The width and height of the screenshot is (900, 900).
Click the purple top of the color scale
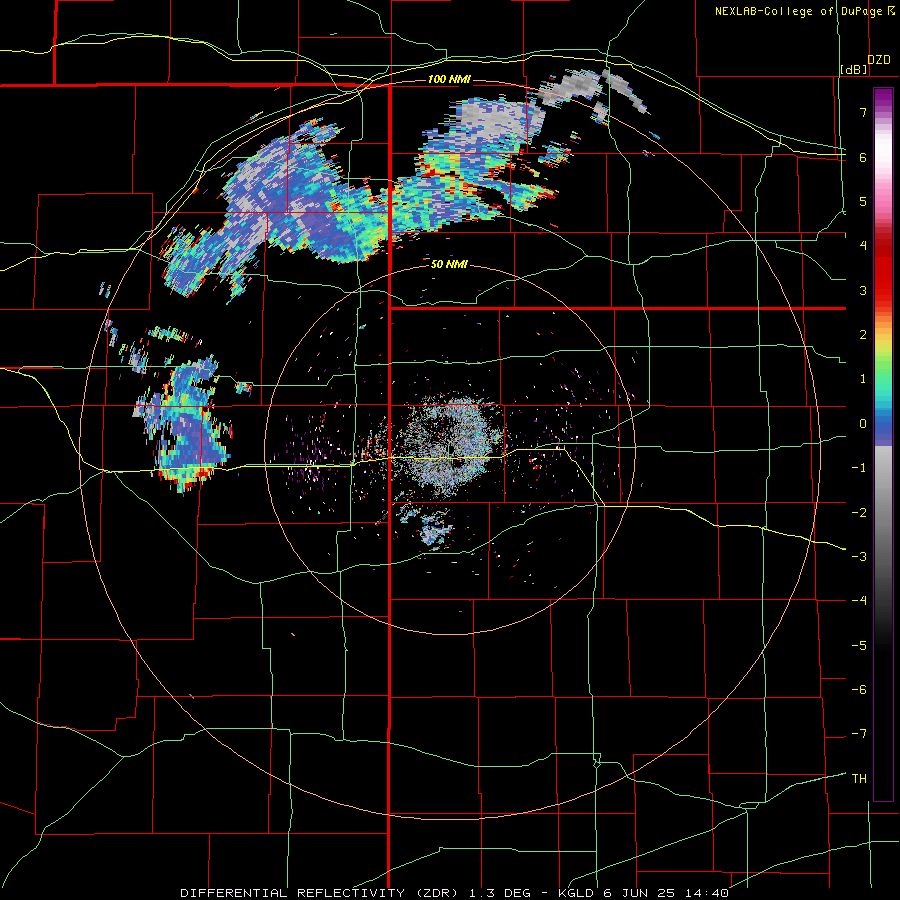(x=883, y=98)
